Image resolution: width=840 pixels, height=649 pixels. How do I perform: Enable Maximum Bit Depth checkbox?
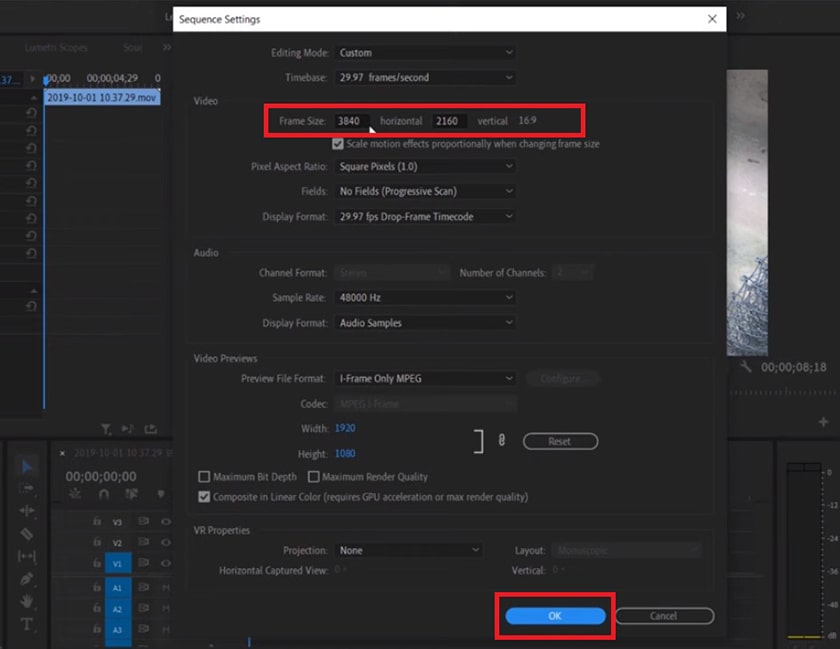[205, 477]
